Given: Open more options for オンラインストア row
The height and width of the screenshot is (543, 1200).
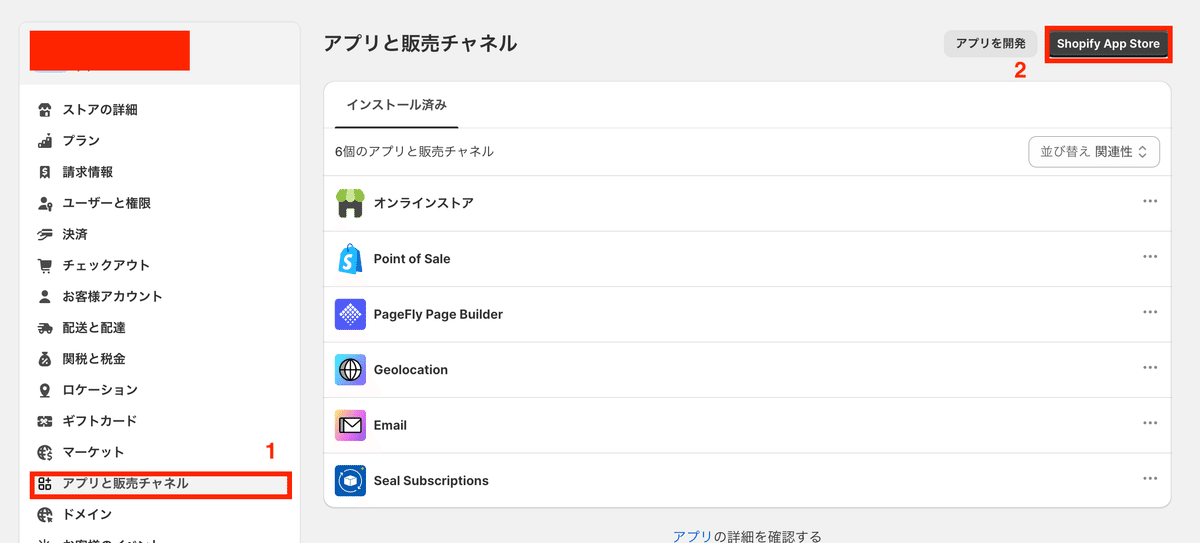Looking at the screenshot, I should [1150, 201].
